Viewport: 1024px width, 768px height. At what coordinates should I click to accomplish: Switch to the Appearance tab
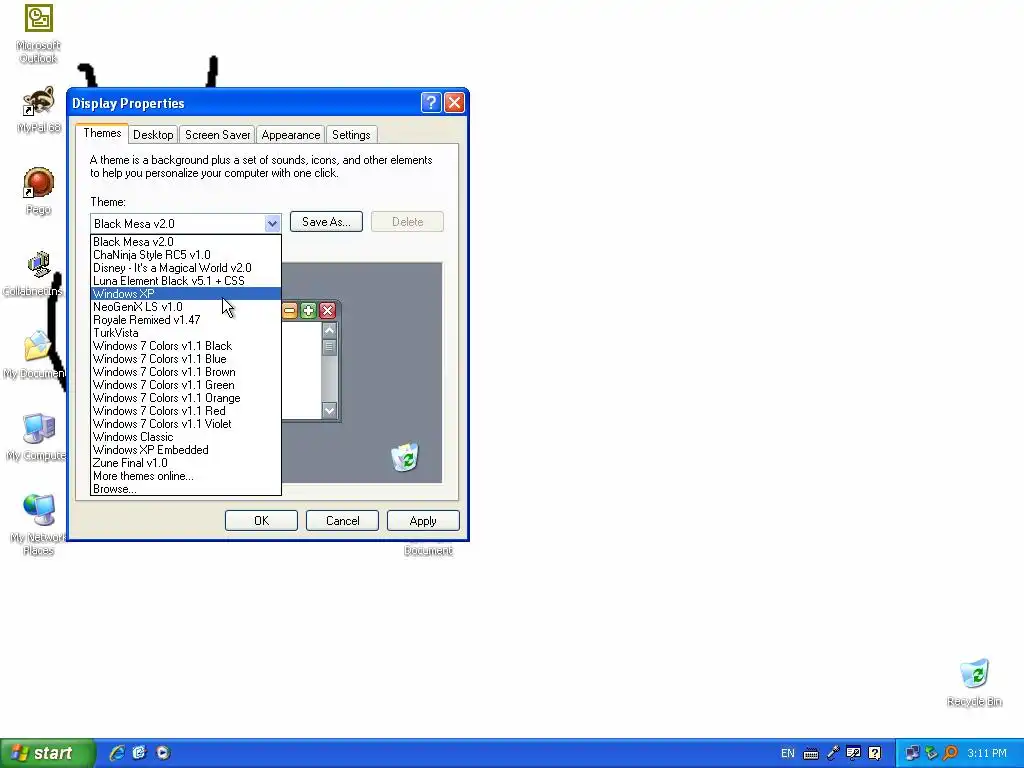click(x=291, y=135)
